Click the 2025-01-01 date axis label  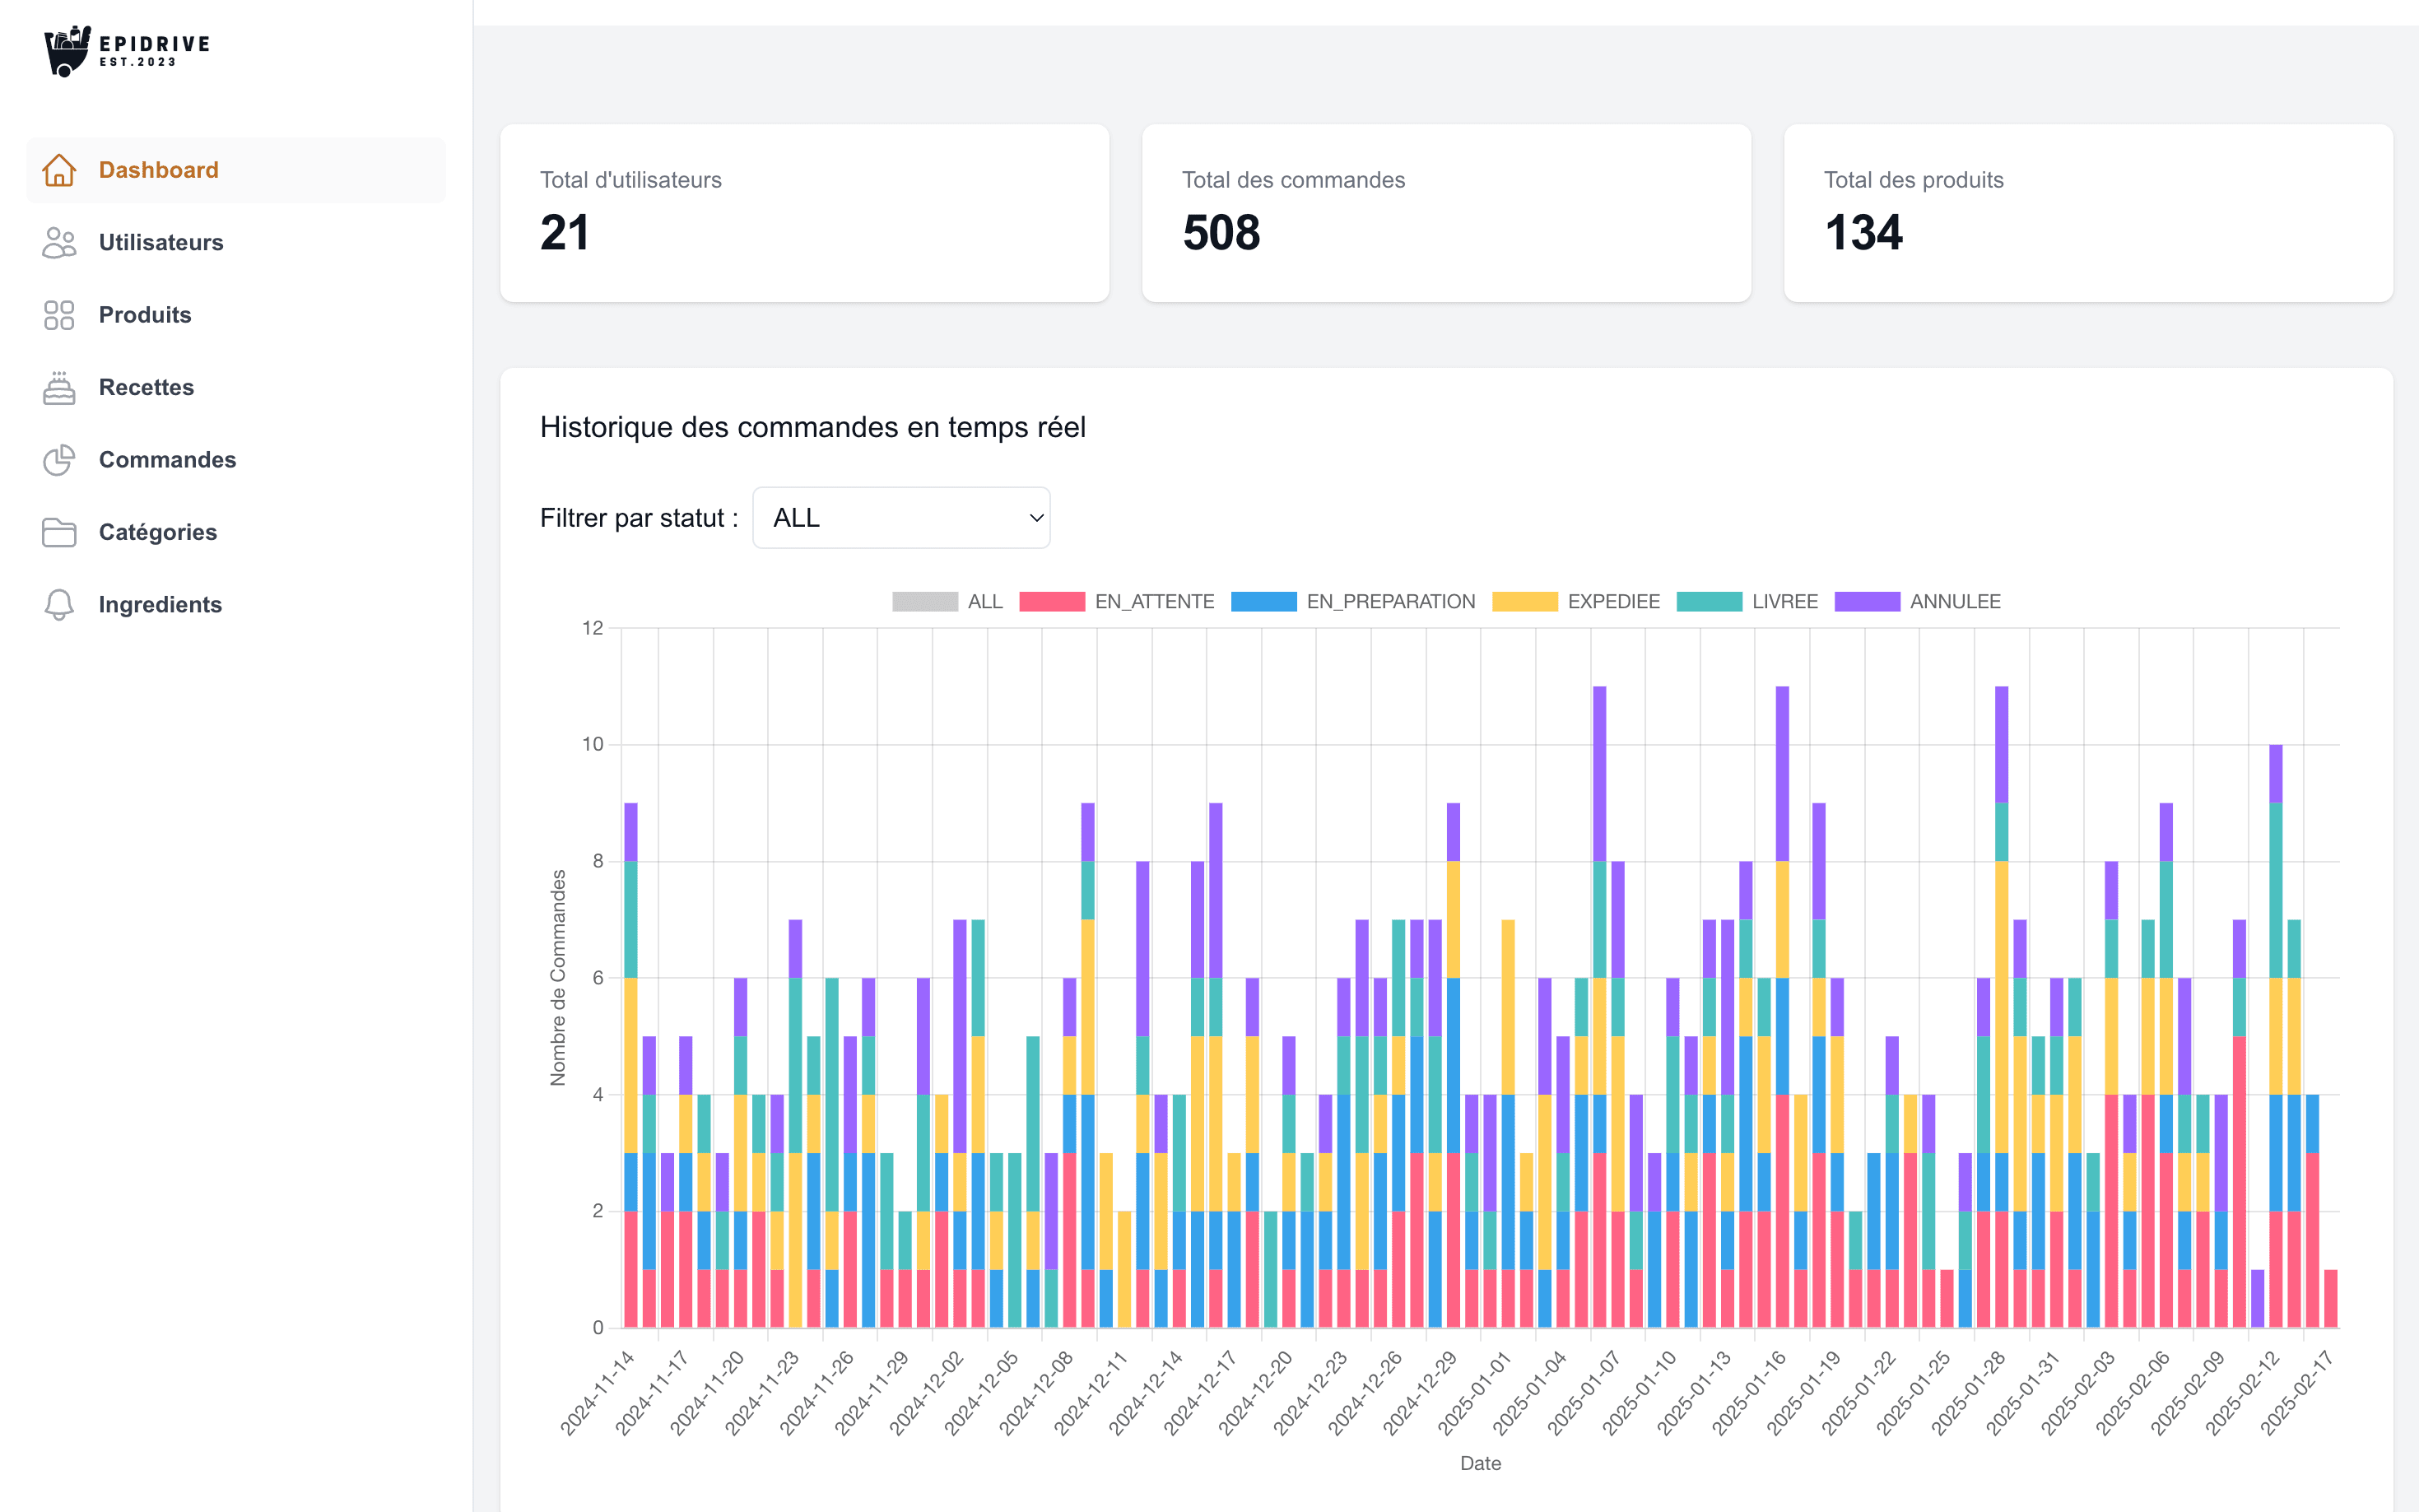(1474, 1393)
